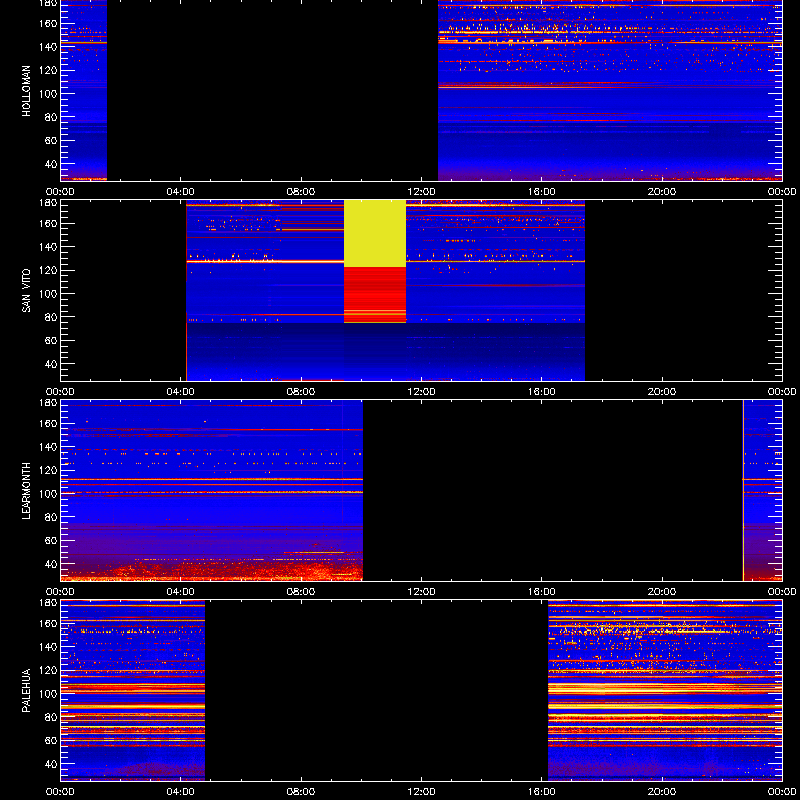Select the 20:00 time label below San Vito panel

click(x=662, y=392)
